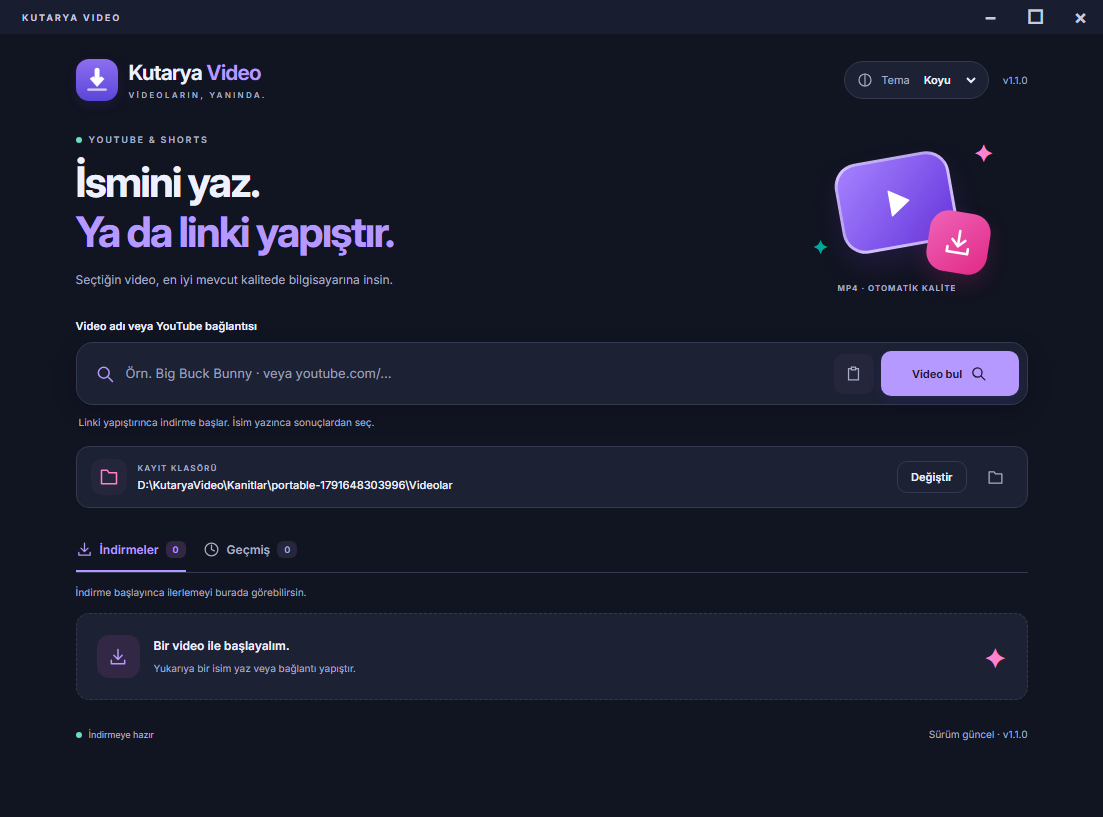Click the pink folder icon beside Kayıt Klasörü

pyautogui.click(x=109, y=477)
